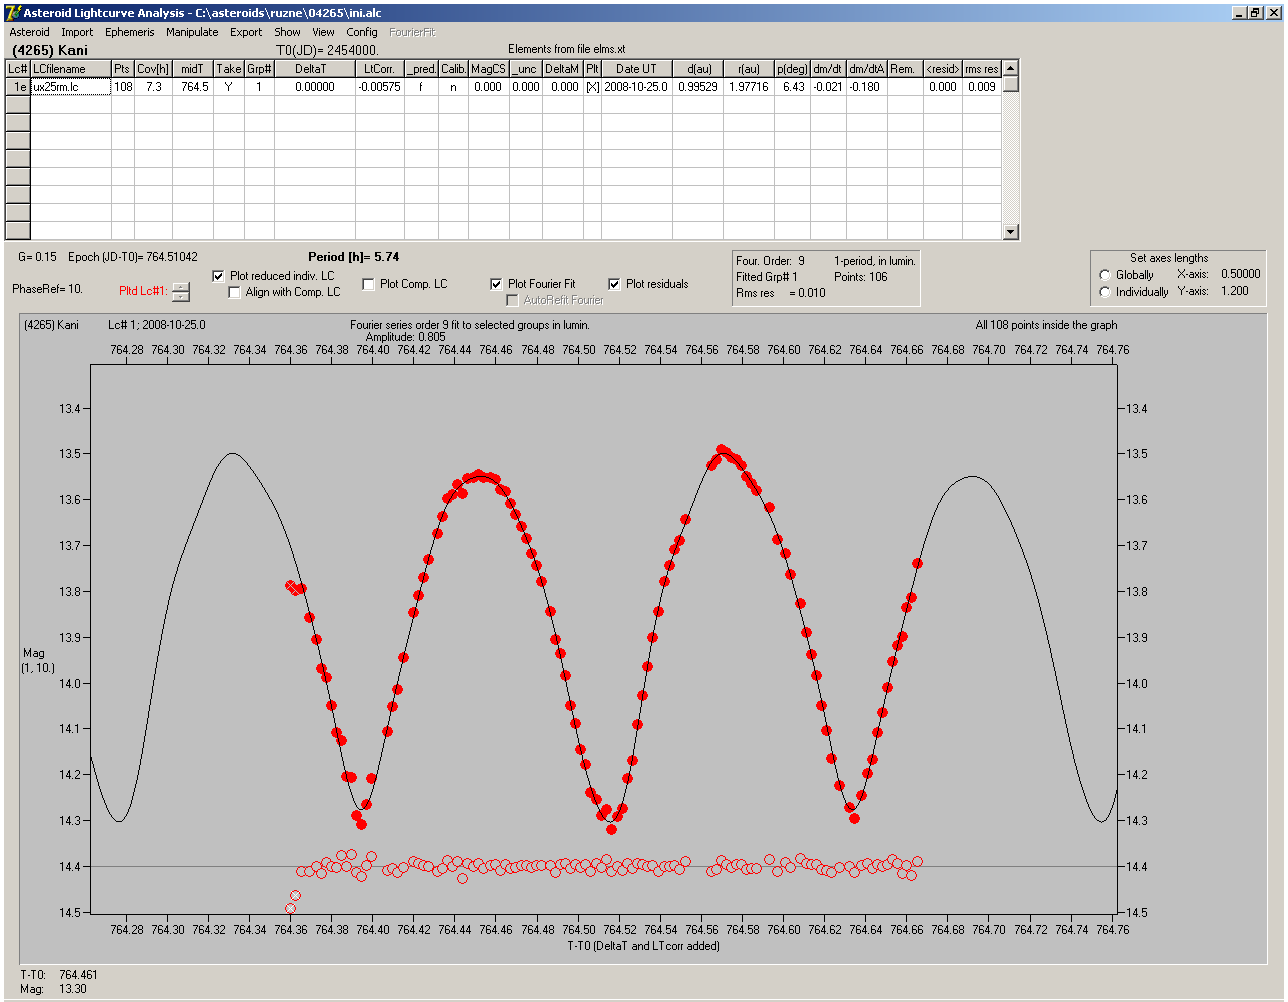Click the LtCorr. column header
This screenshot has height=1002, width=1288.
380,69
